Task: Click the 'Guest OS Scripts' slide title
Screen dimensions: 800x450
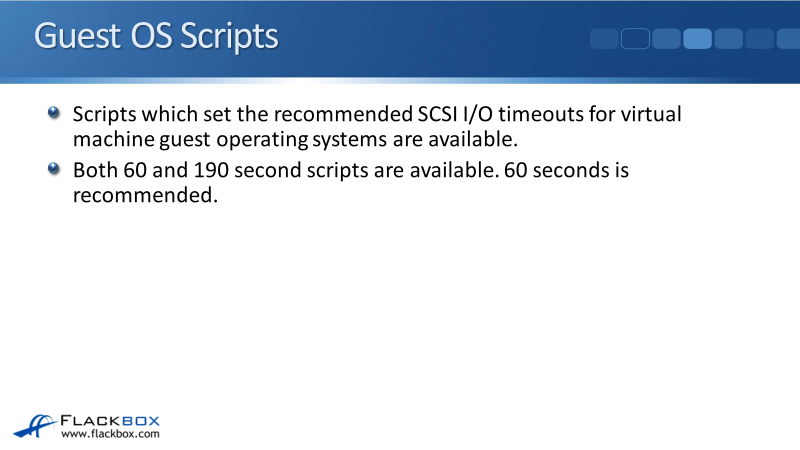Action: click(x=156, y=36)
